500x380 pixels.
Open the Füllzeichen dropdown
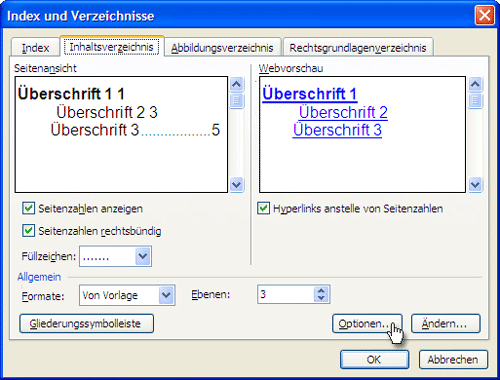coord(143,256)
